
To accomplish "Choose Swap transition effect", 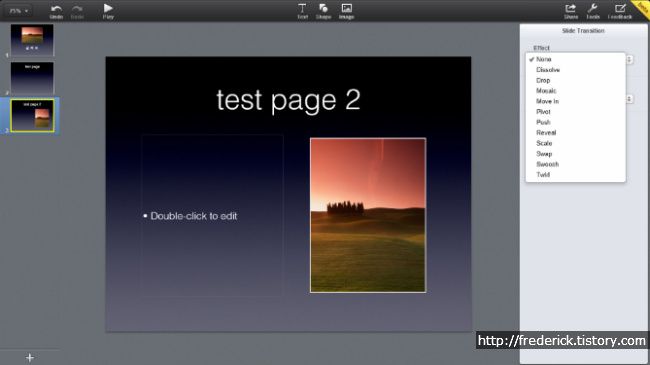I will (x=575, y=154).
